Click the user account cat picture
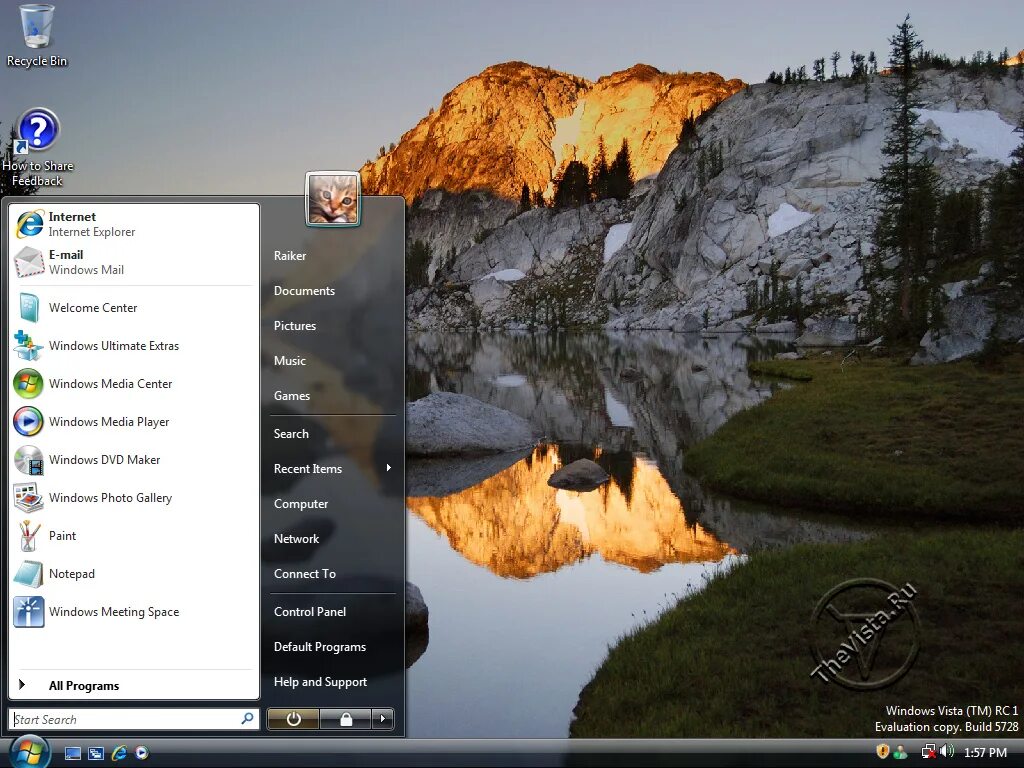Image resolution: width=1024 pixels, height=768 pixels. [x=332, y=199]
